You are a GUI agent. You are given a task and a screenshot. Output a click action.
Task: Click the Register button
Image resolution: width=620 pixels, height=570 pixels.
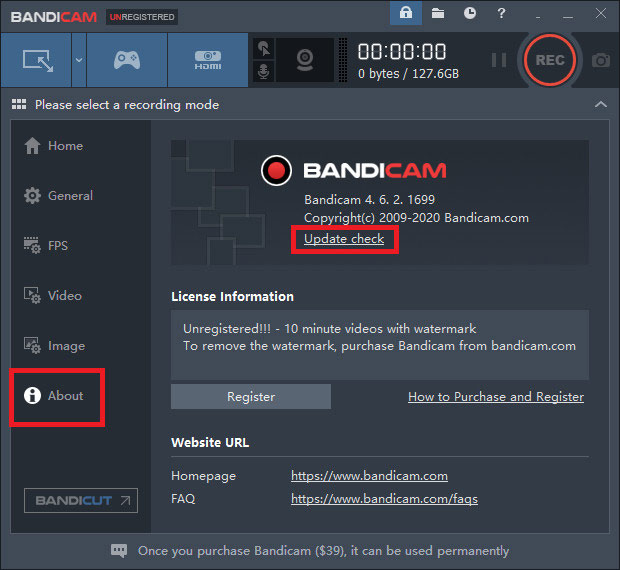(250, 397)
